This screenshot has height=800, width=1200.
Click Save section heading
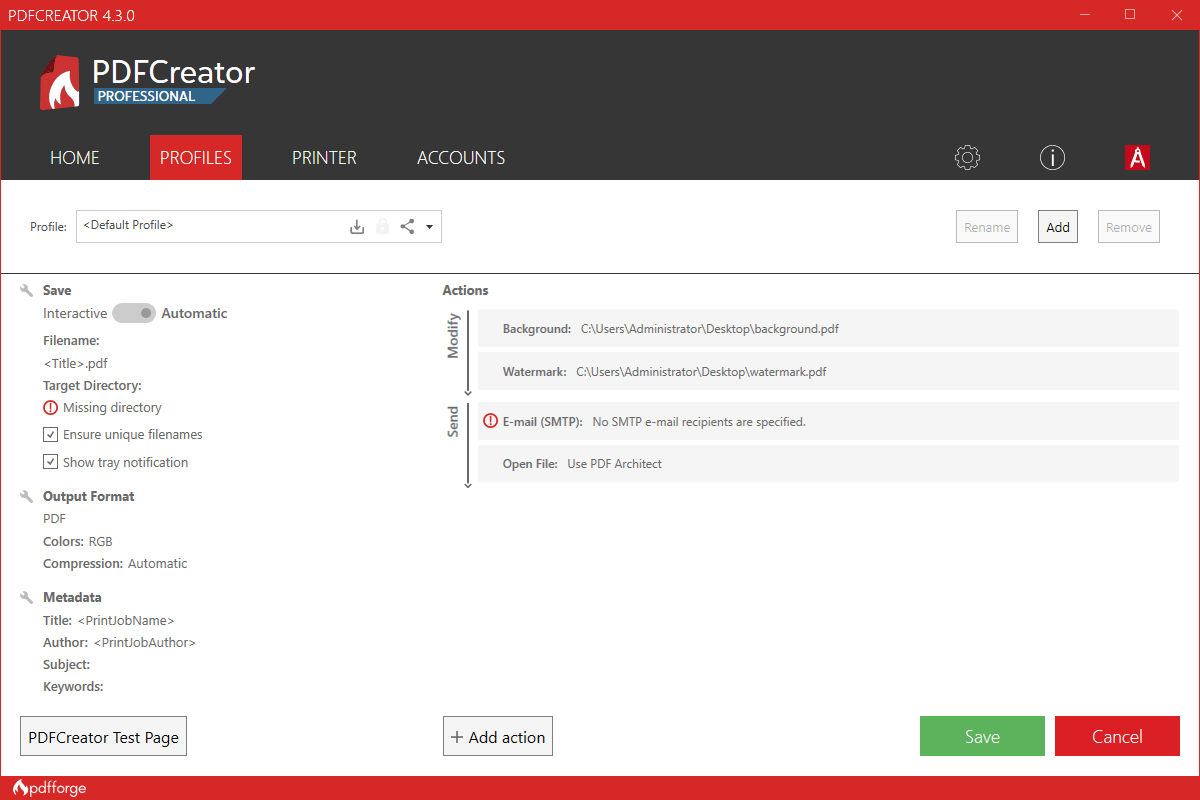[x=57, y=290]
